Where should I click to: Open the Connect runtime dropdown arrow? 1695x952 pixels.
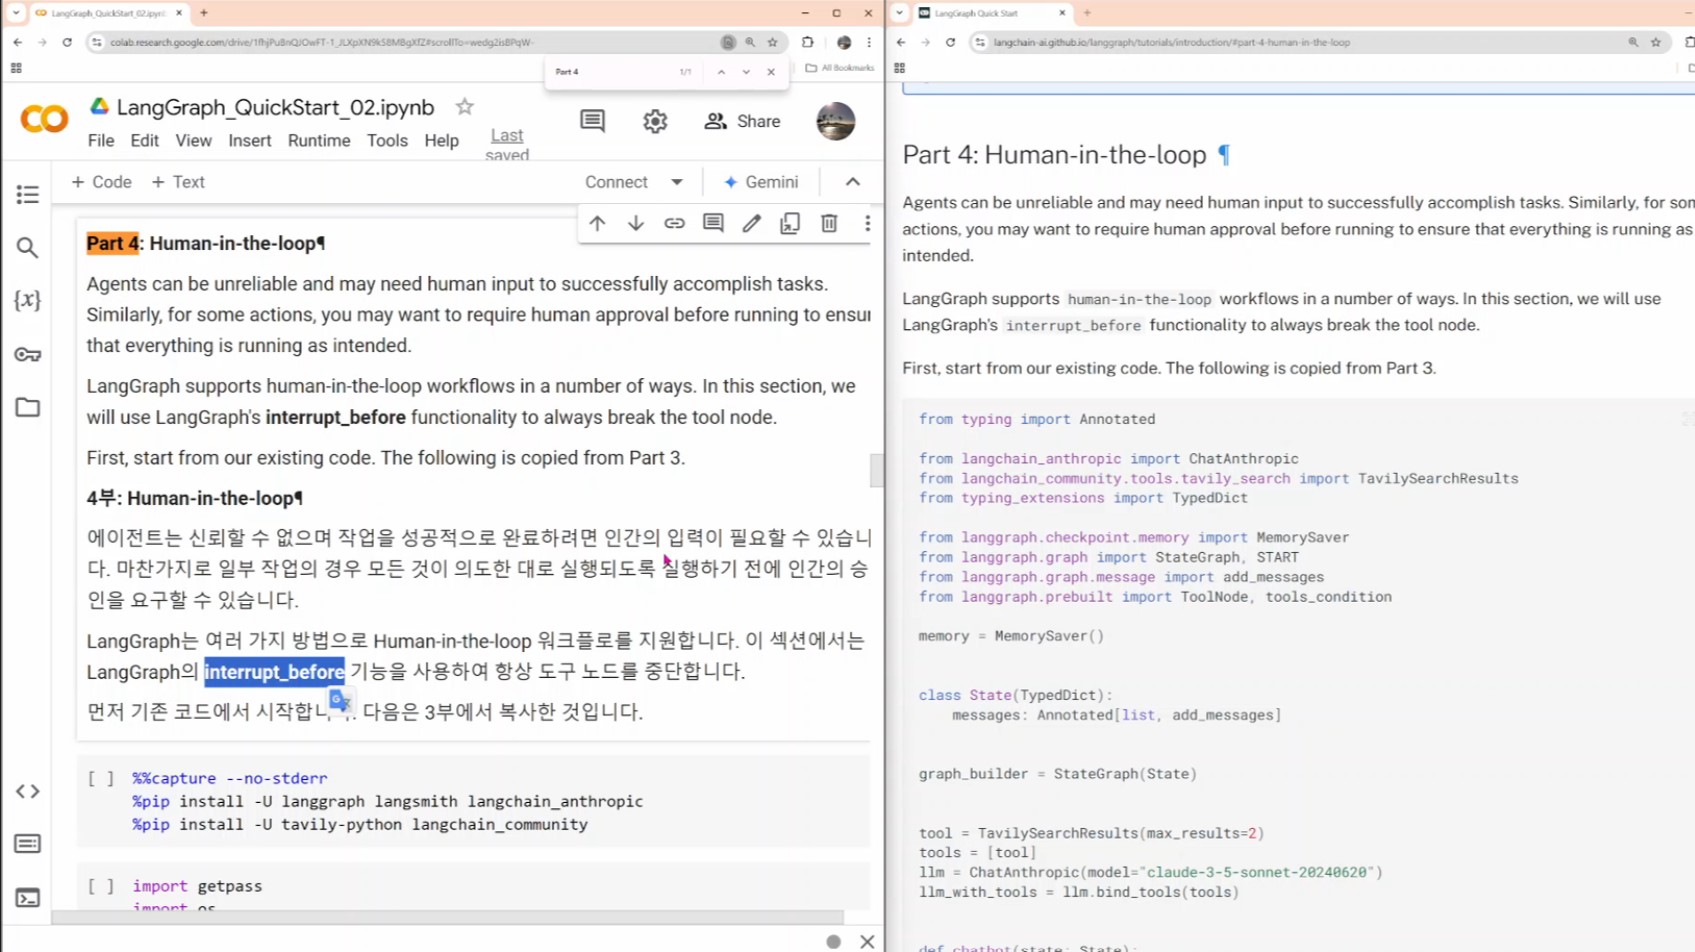[x=677, y=182]
